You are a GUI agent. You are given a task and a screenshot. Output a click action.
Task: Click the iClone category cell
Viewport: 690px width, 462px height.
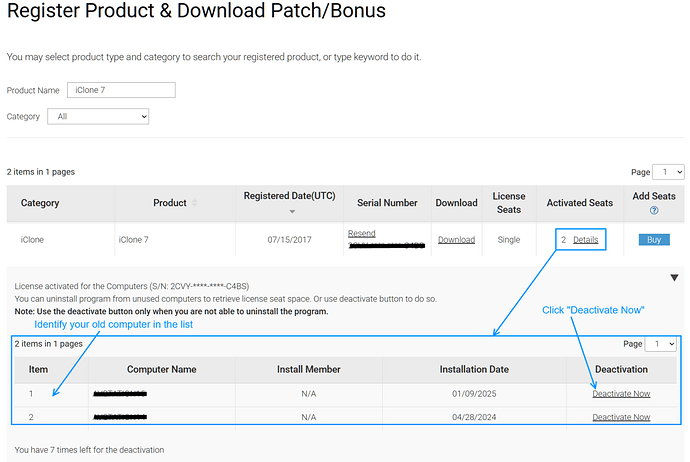click(x=32, y=240)
